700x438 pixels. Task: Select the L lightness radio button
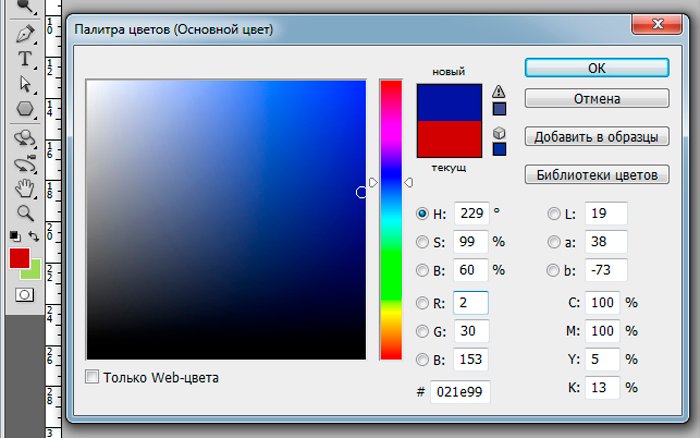click(554, 213)
